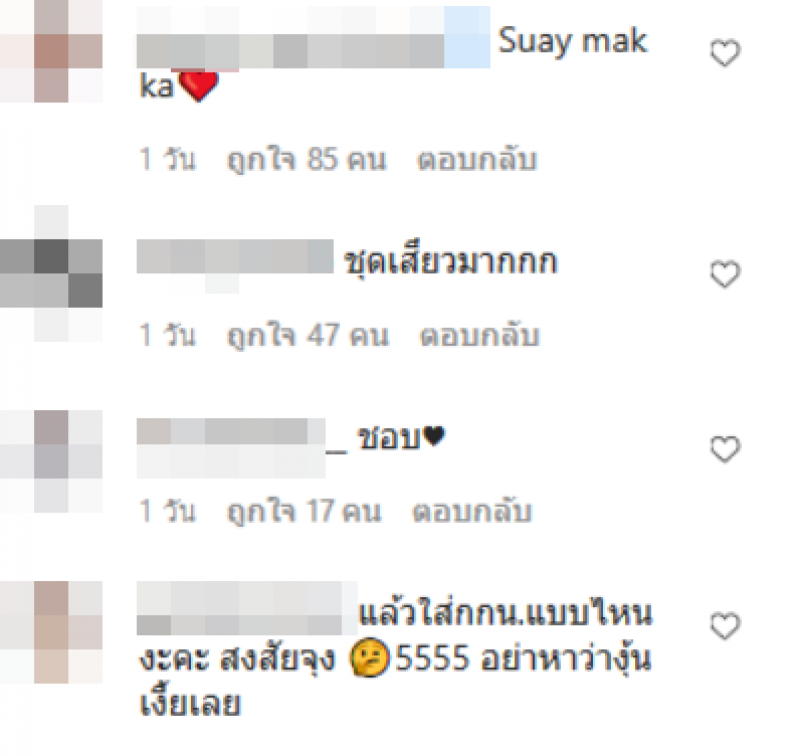
Task: Open the second commenter's avatar
Action: pyautogui.click(x=51, y=273)
